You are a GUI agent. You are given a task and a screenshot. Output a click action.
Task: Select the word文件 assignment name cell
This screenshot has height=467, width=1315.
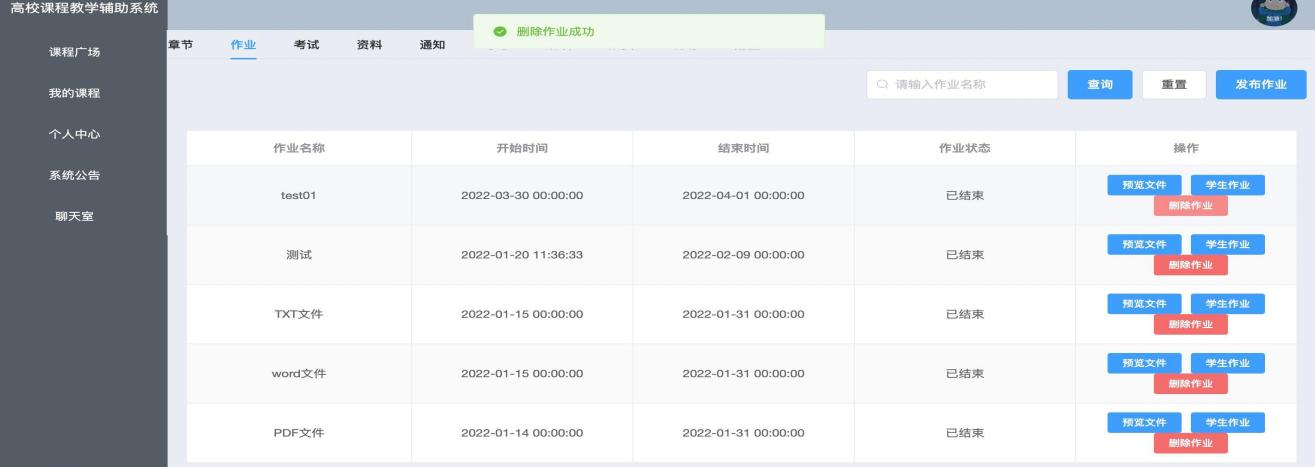tap(299, 374)
